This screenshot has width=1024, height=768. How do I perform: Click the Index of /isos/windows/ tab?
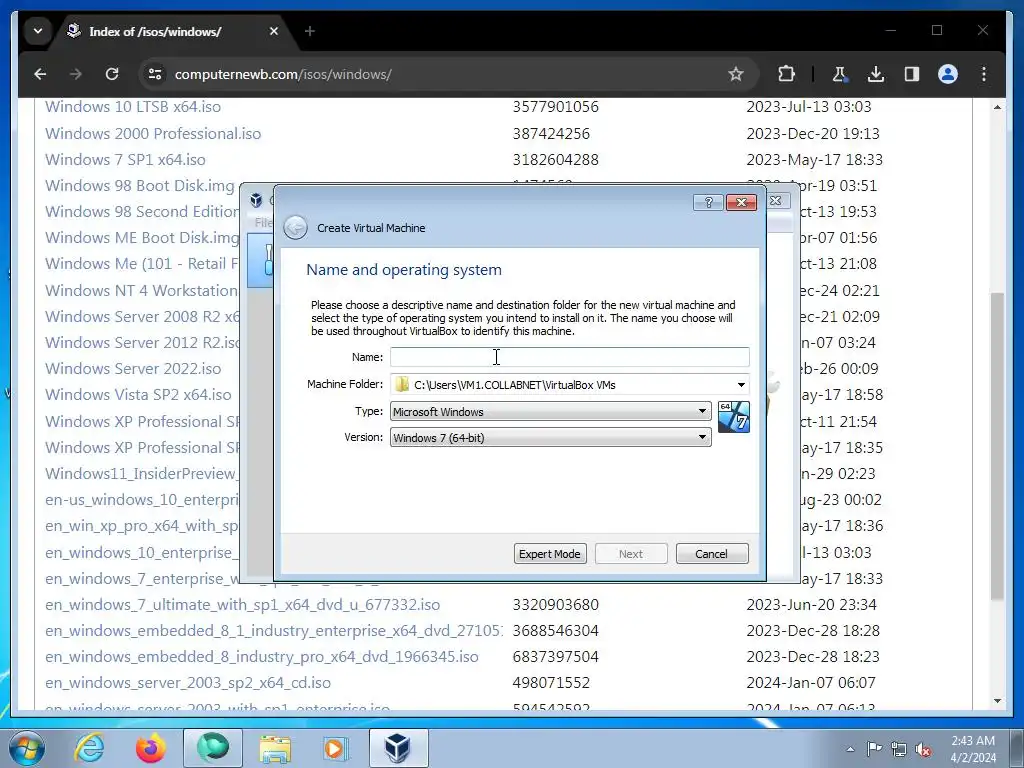pyautogui.click(x=174, y=31)
